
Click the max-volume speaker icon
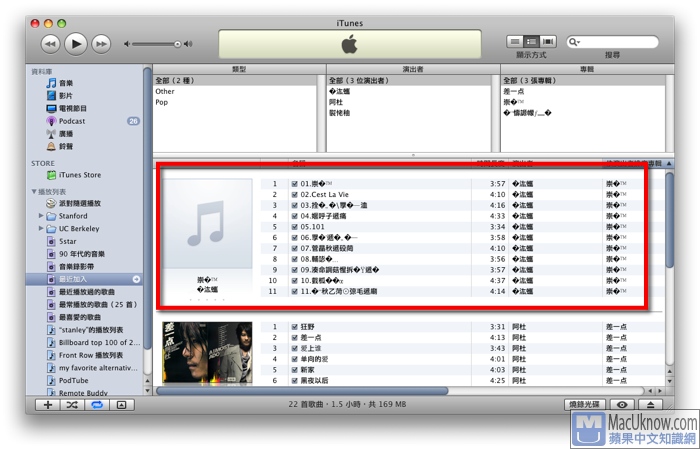tap(188, 44)
